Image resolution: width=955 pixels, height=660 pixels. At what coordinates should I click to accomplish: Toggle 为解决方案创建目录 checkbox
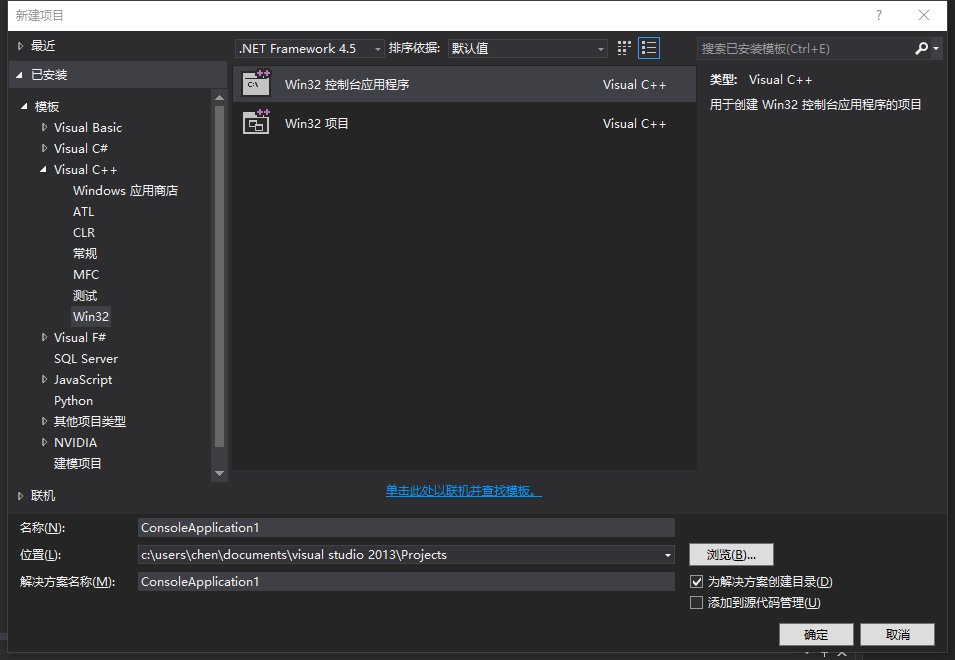click(697, 581)
